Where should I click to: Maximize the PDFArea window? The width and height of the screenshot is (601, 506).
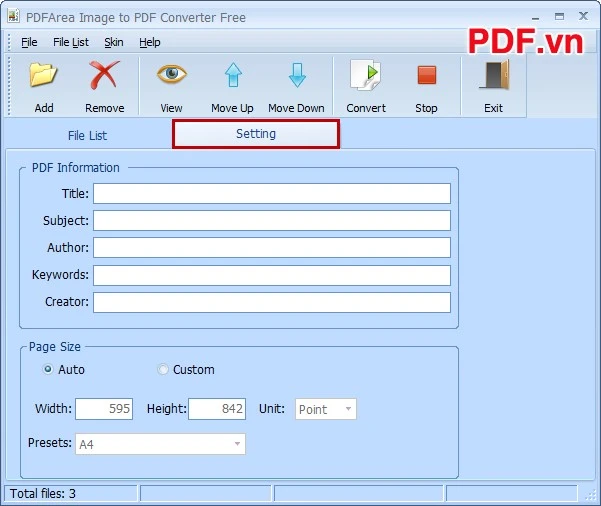(x=560, y=16)
